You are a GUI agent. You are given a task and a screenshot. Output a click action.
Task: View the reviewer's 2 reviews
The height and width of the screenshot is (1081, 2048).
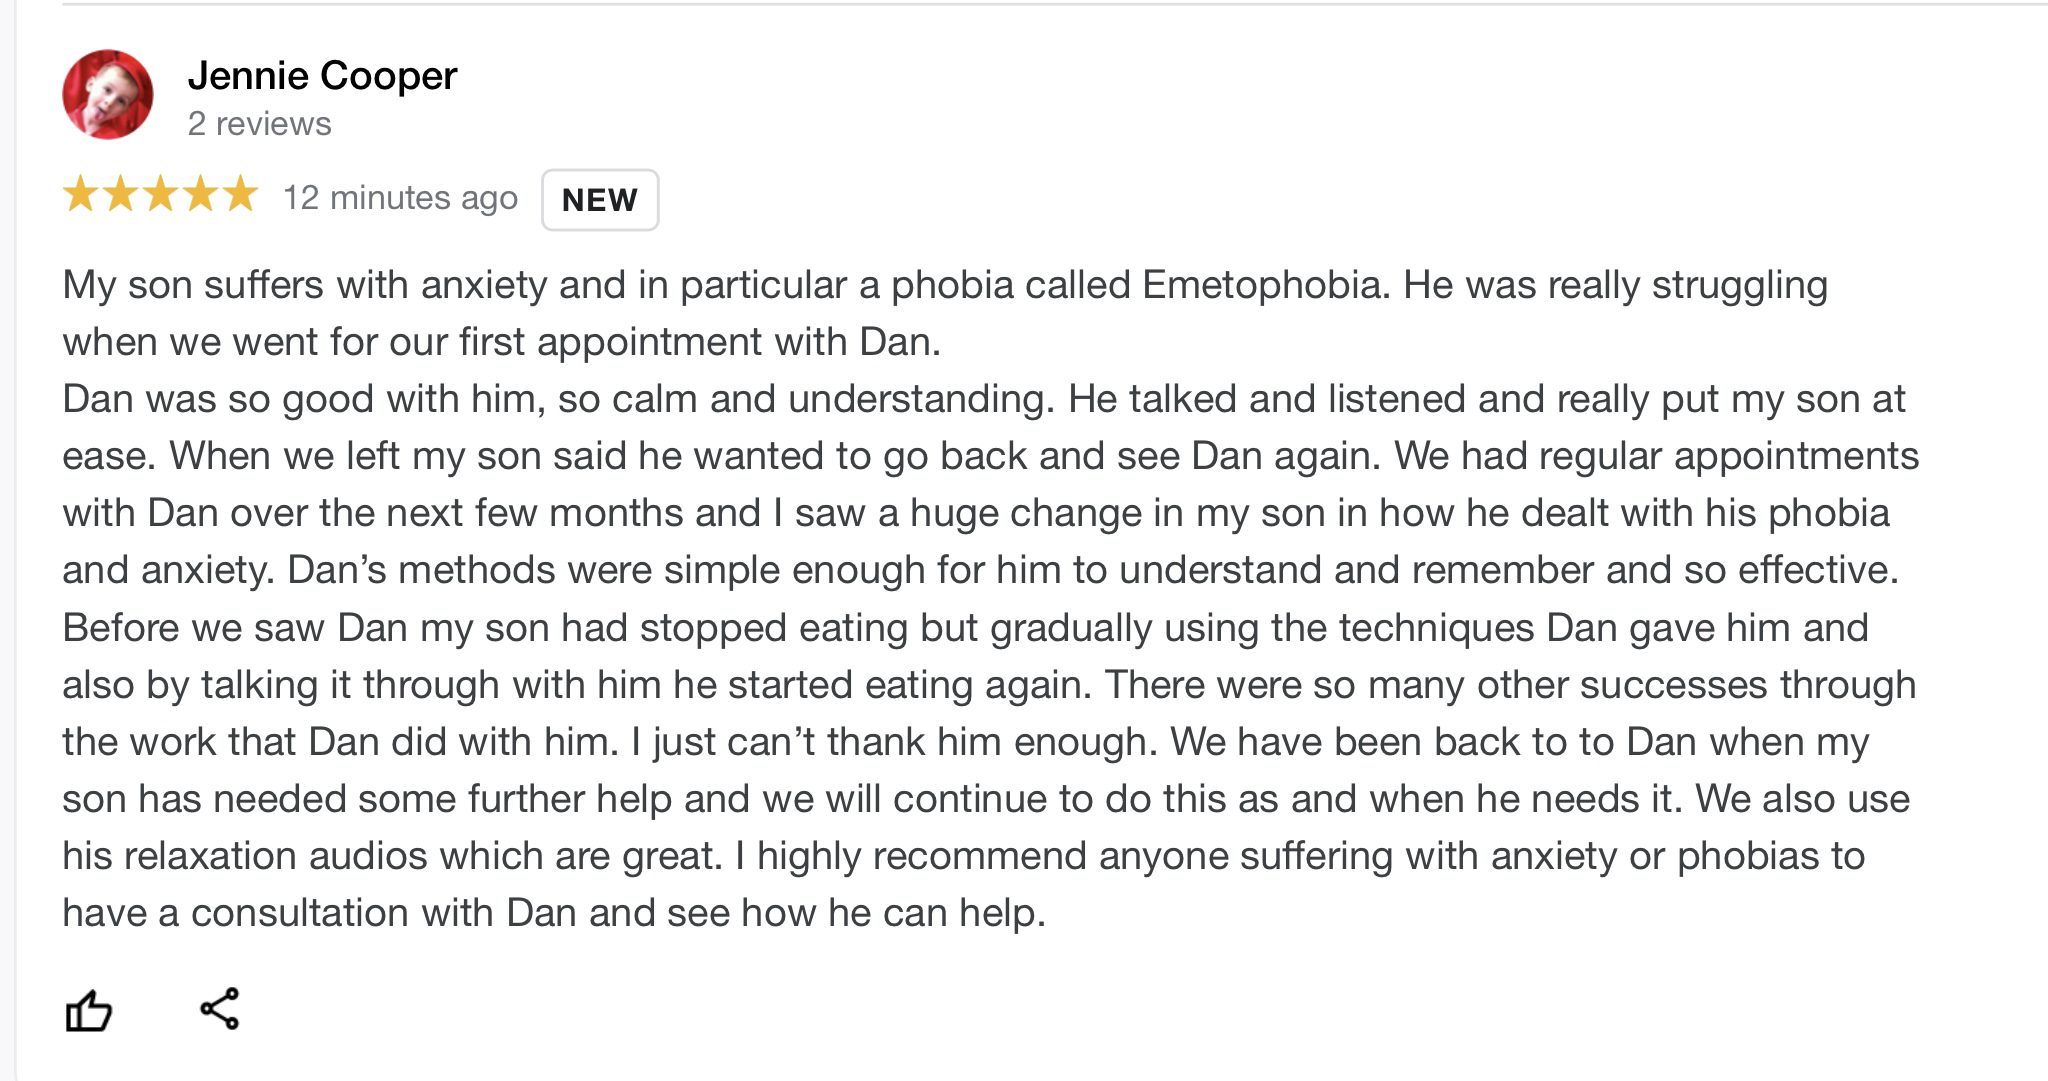pos(259,124)
